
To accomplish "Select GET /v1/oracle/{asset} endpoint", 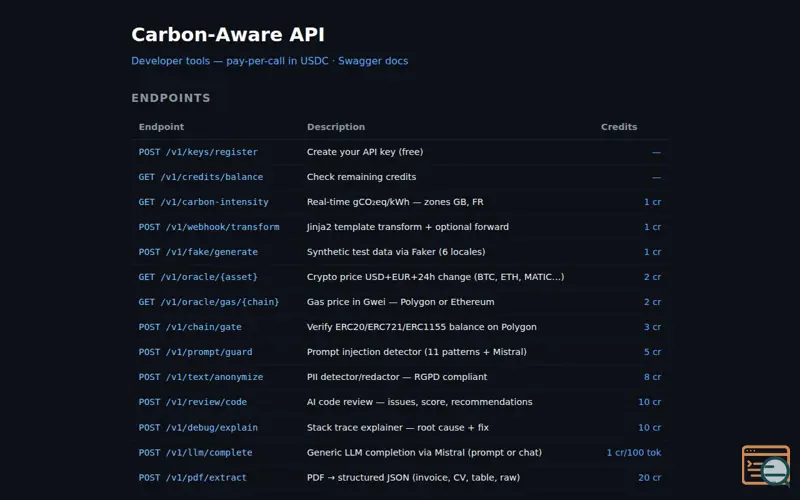I will 198,277.
